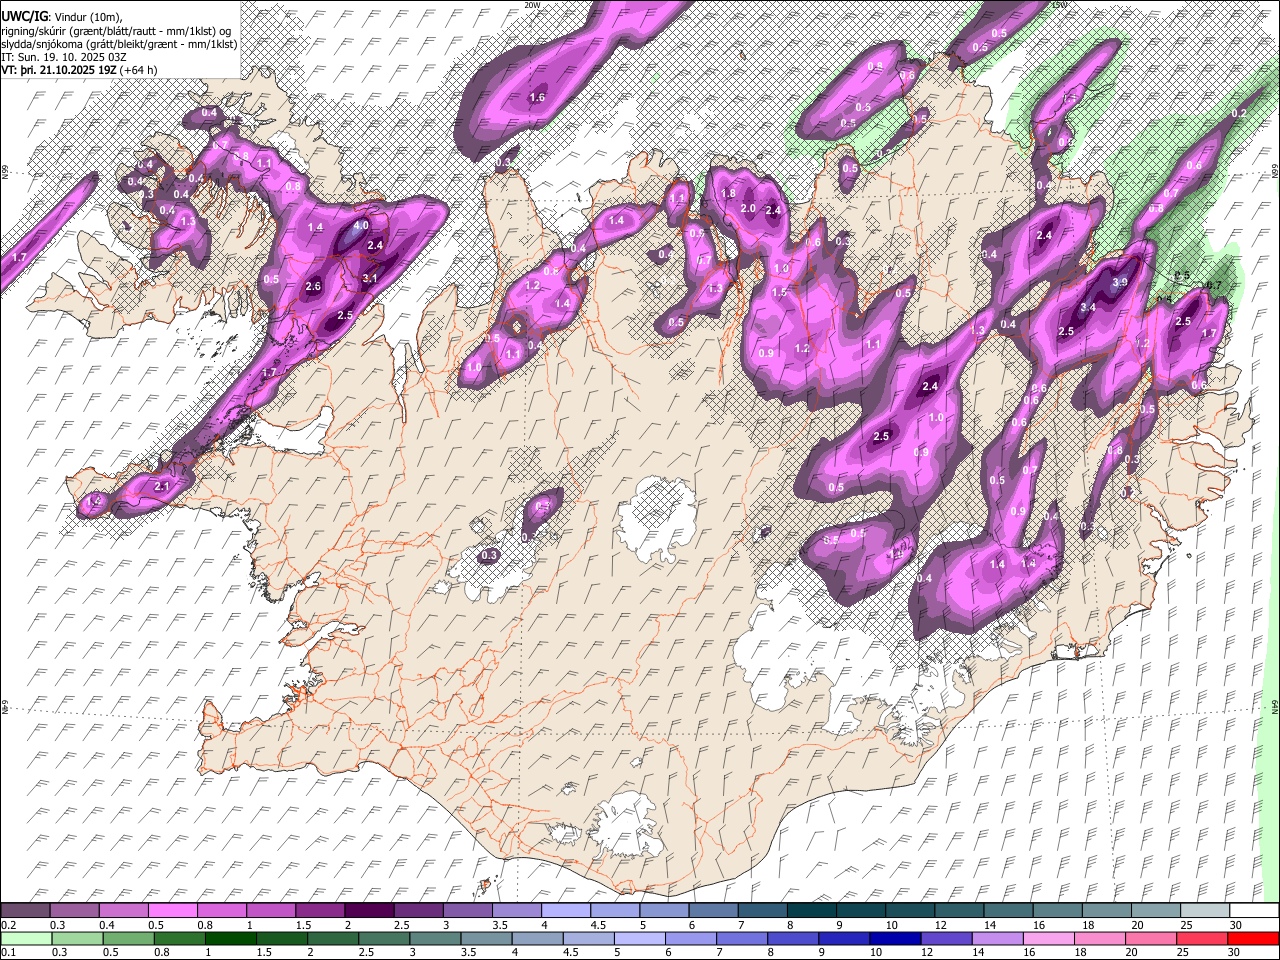Click the 0.2 label in upper legend row

(8, 925)
